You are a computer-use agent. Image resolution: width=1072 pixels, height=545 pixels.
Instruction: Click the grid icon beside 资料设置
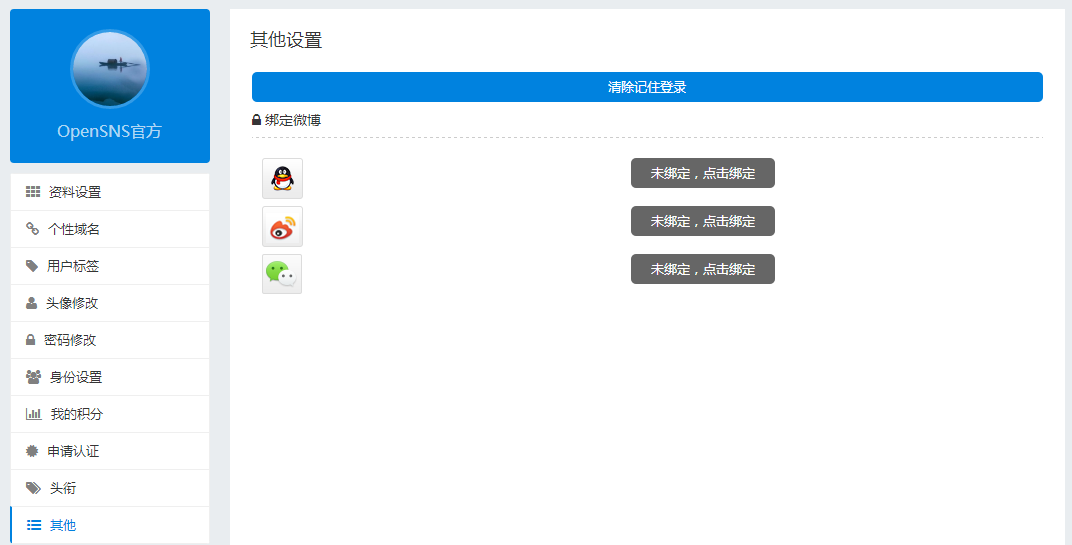(x=33, y=191)
